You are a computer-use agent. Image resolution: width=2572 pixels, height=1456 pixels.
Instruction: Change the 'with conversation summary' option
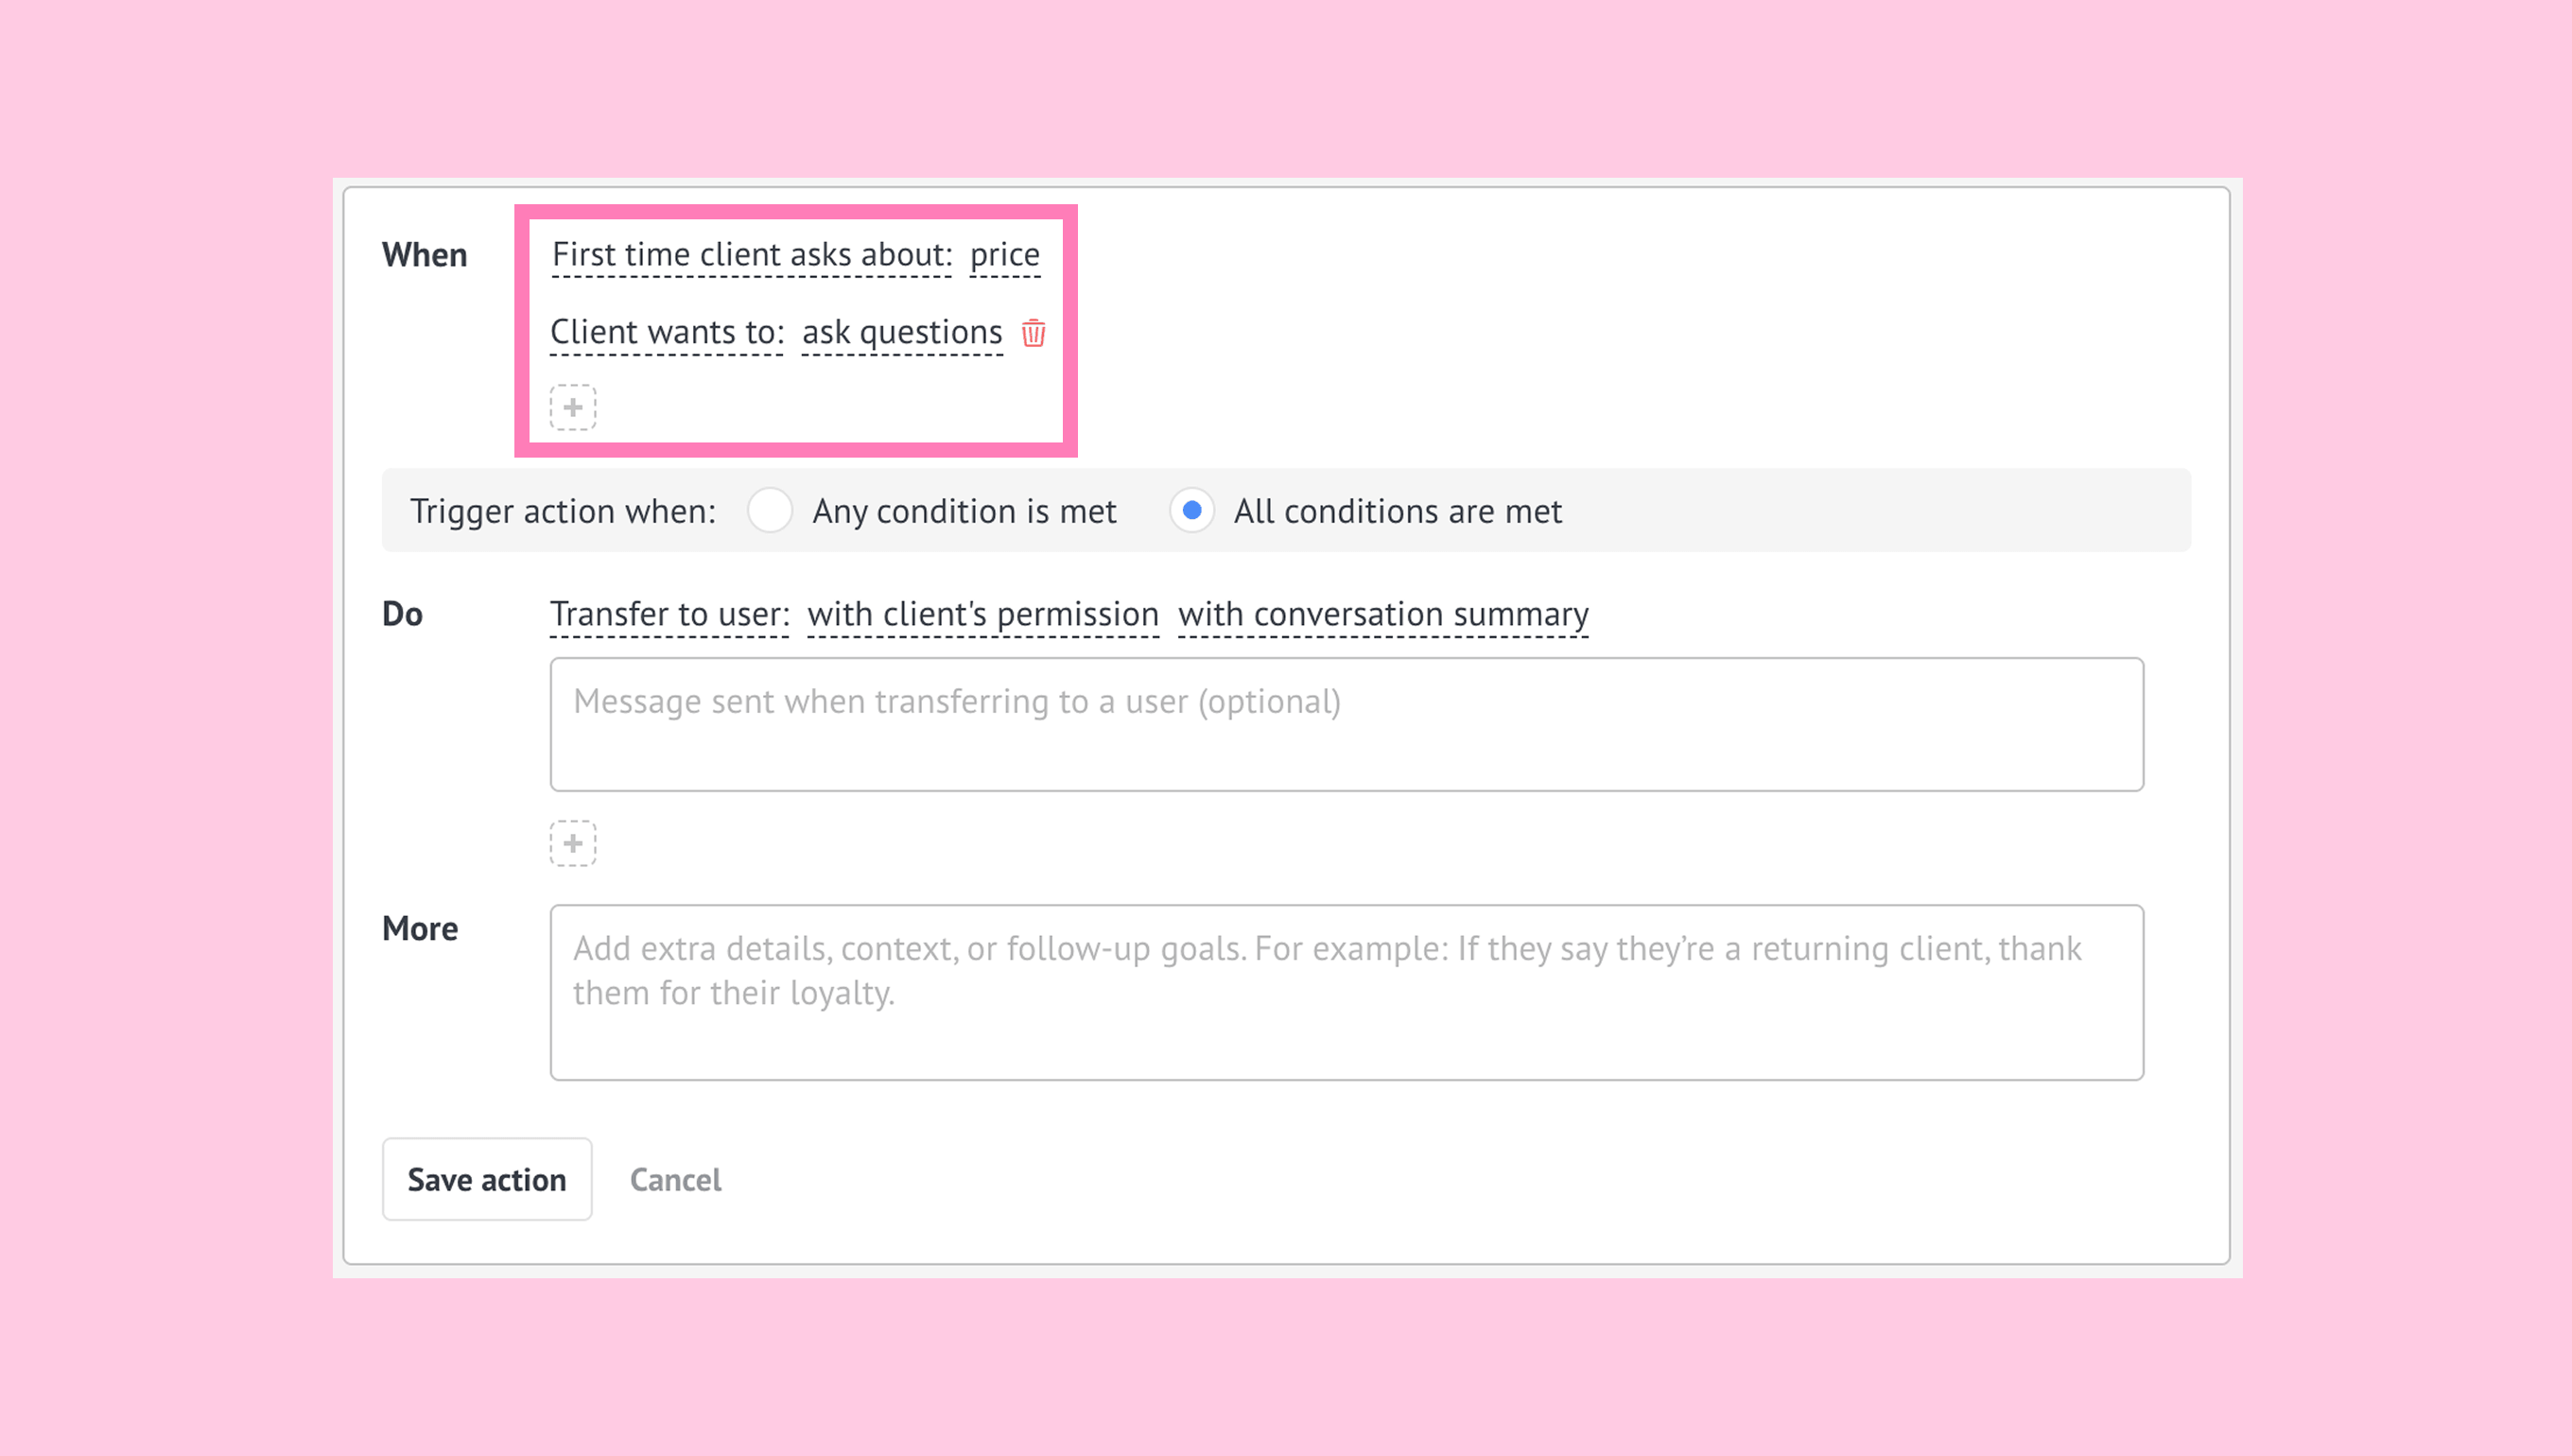pos(1382,614)
